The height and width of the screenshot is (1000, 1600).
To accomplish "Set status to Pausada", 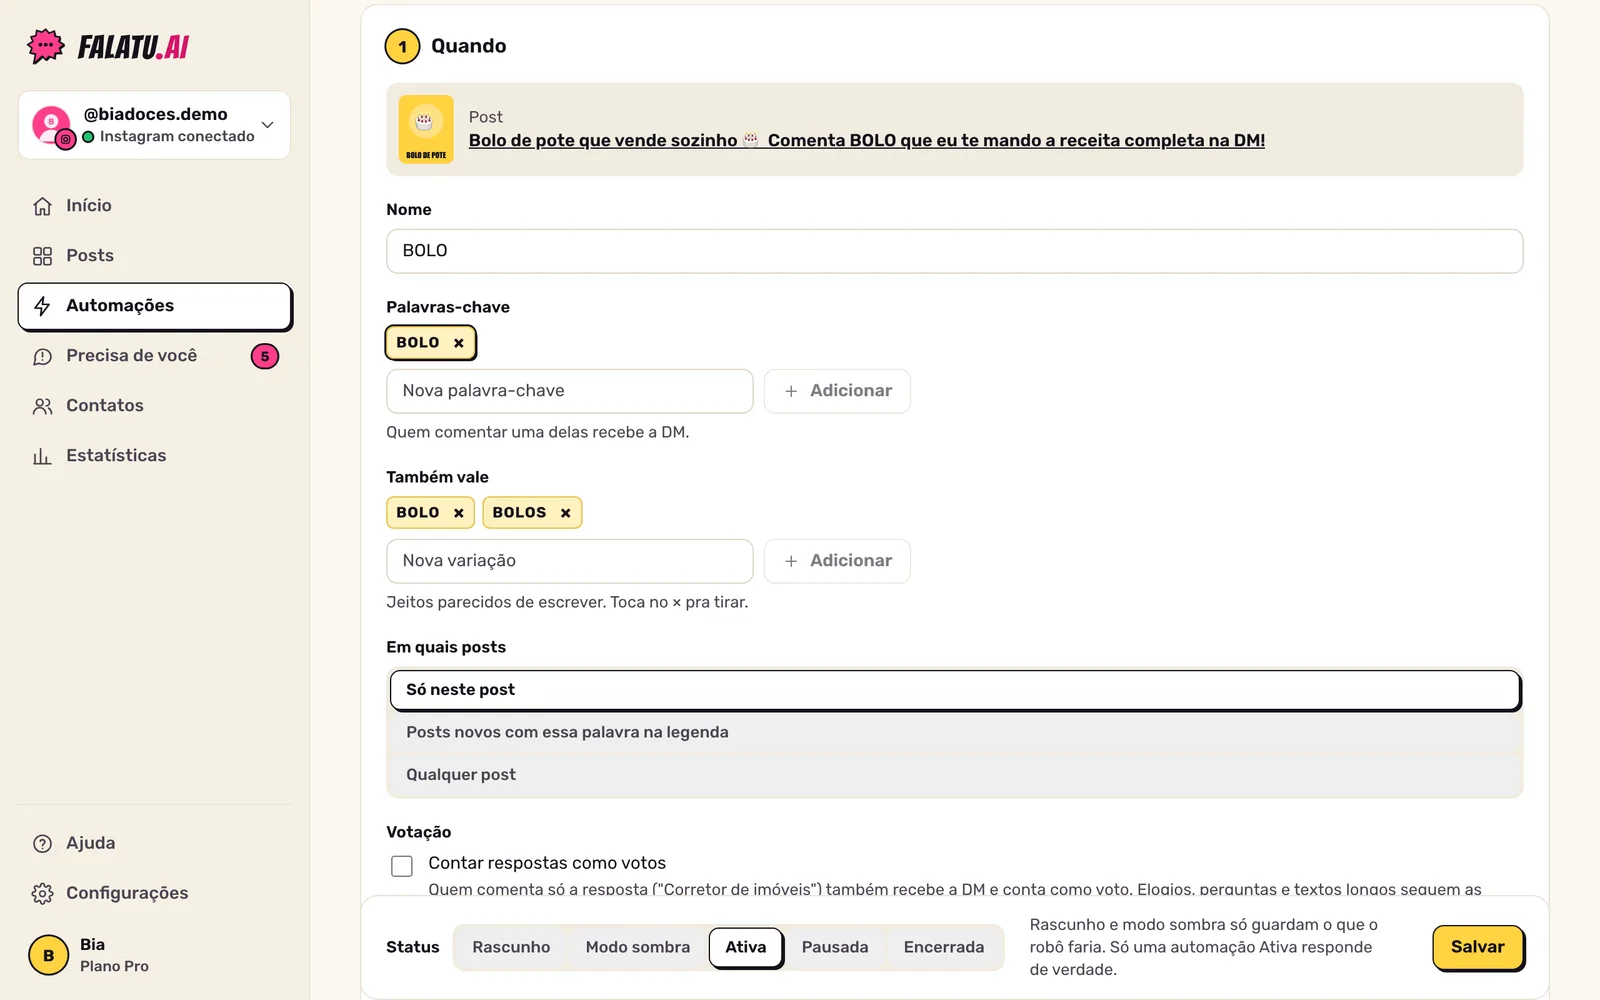I will tap(835, 947).
